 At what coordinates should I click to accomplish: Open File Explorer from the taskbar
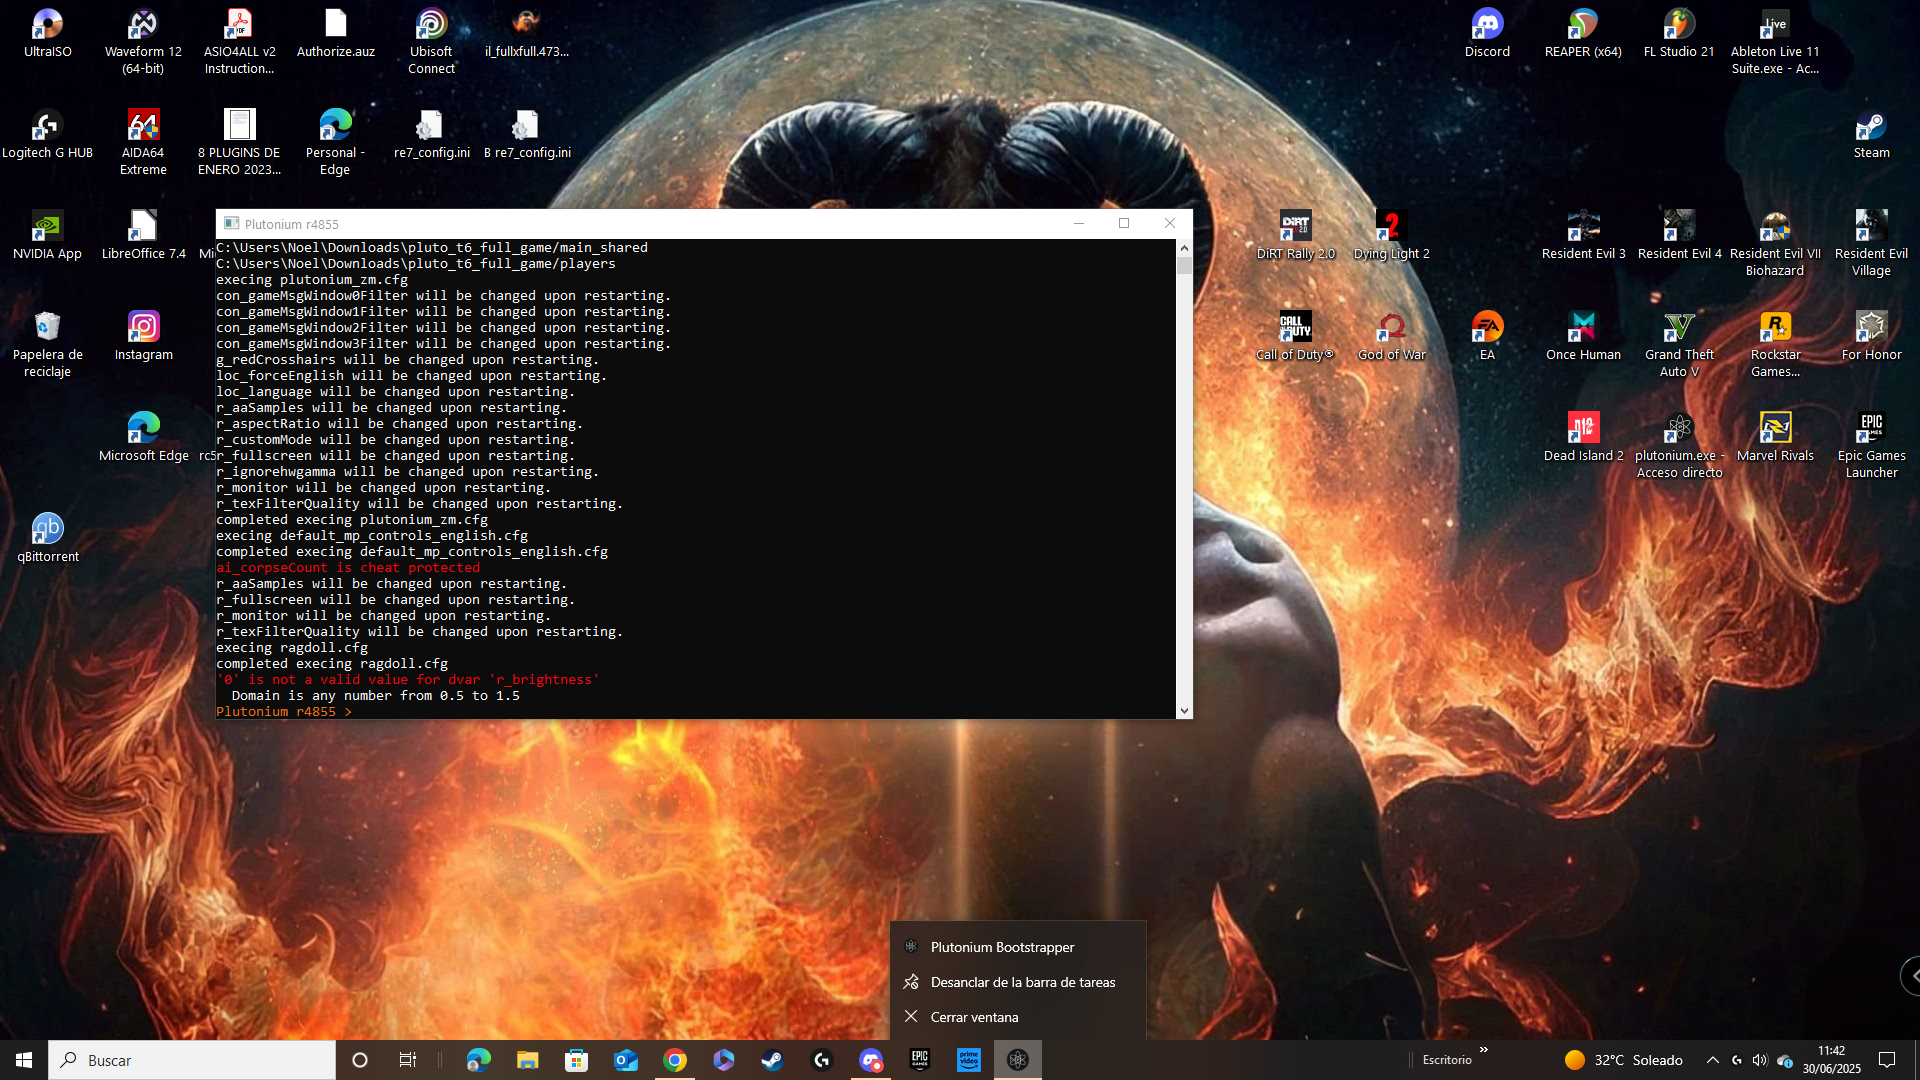click(527, 1060)
